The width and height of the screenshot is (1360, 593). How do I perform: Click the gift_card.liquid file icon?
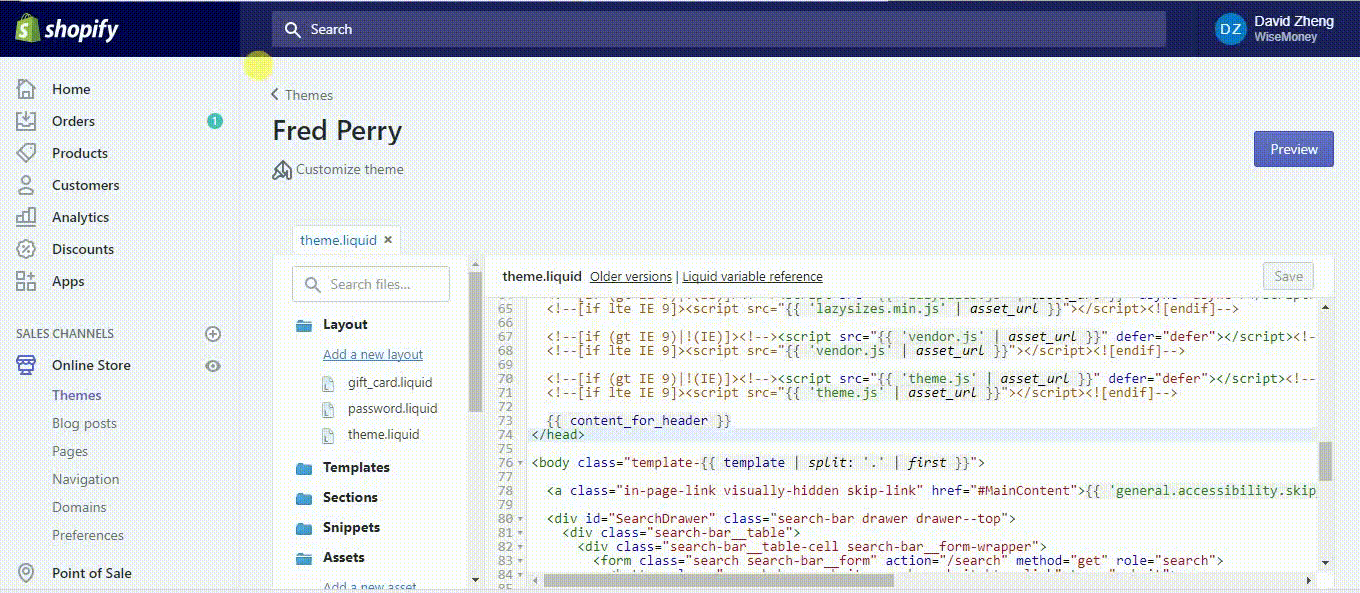point(327,383)
